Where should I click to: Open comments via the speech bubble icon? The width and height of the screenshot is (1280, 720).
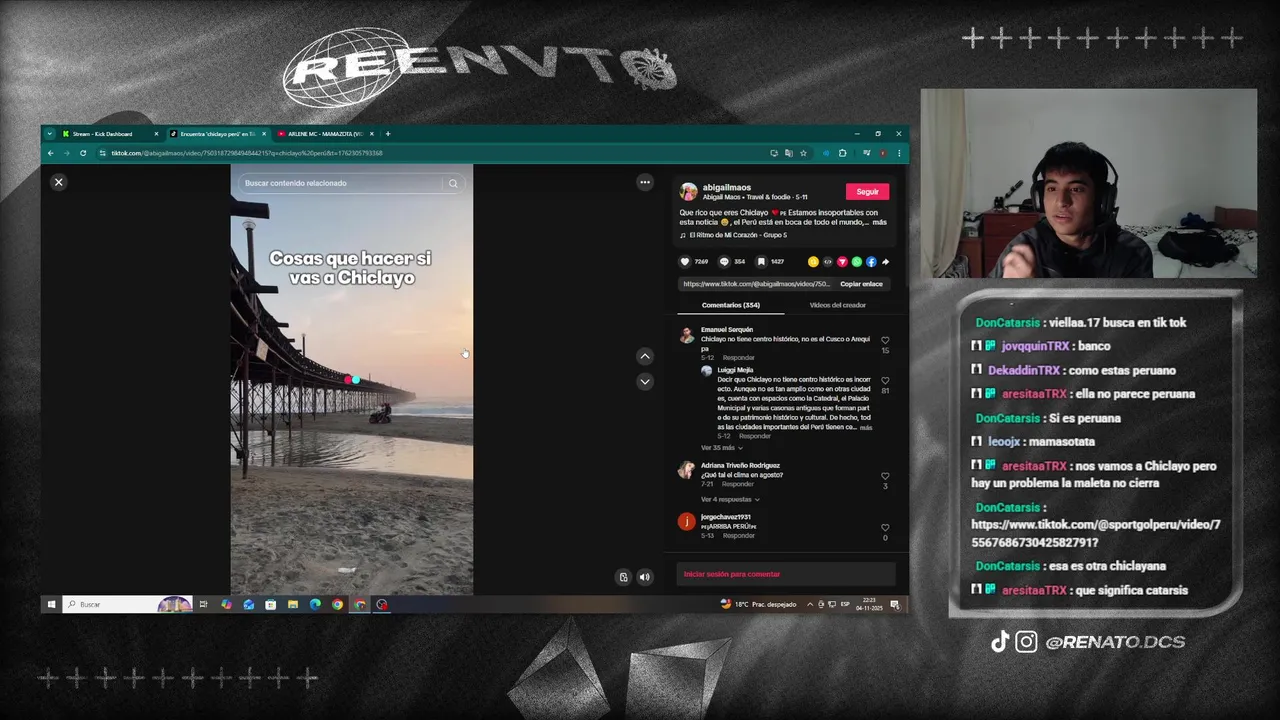click(724, 262)
